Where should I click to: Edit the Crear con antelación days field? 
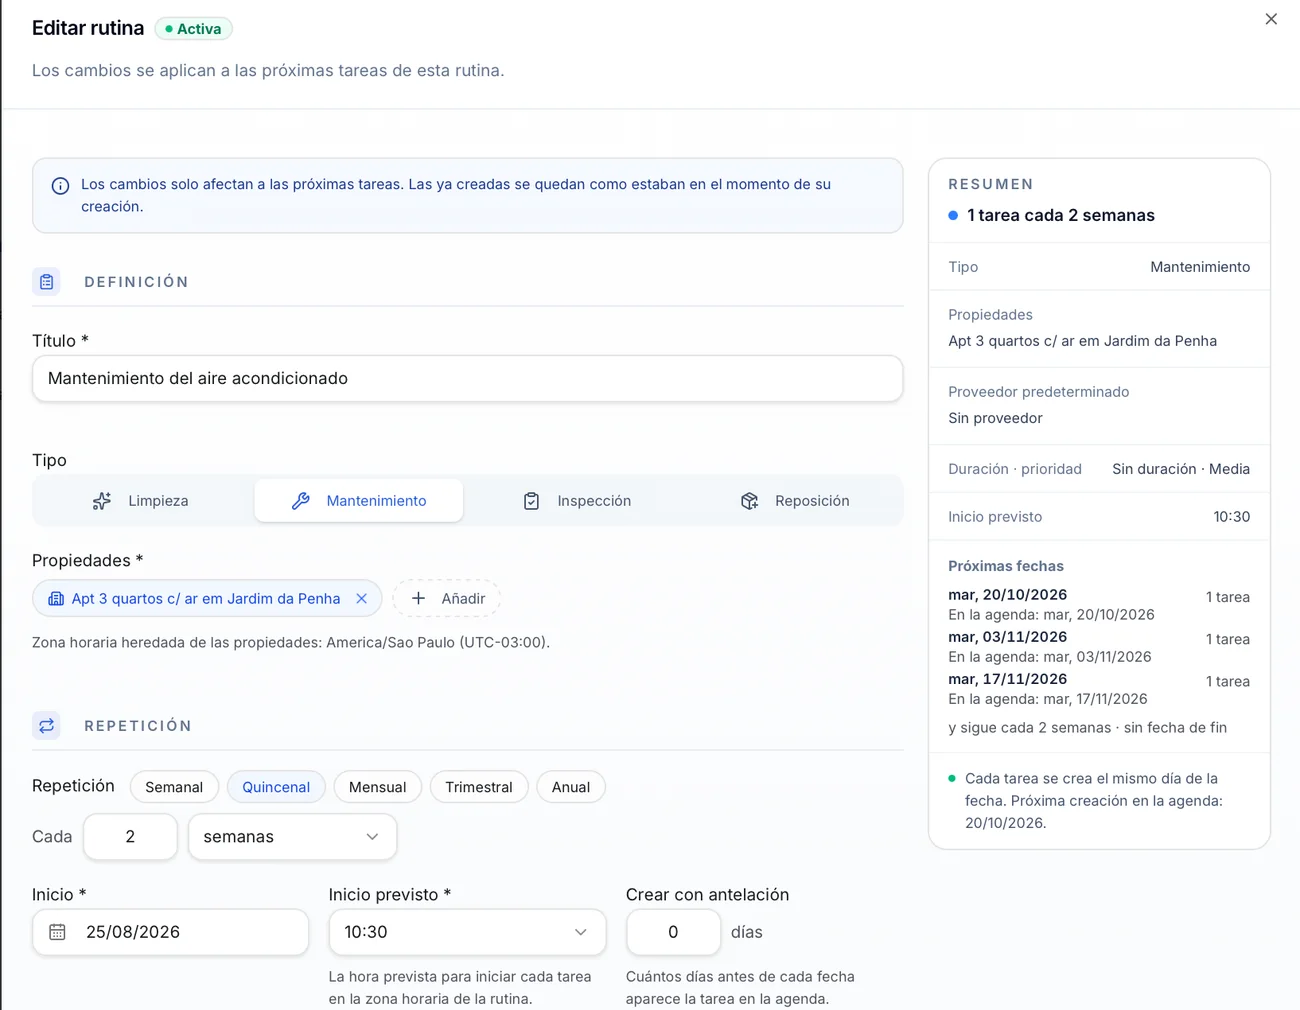673,932
